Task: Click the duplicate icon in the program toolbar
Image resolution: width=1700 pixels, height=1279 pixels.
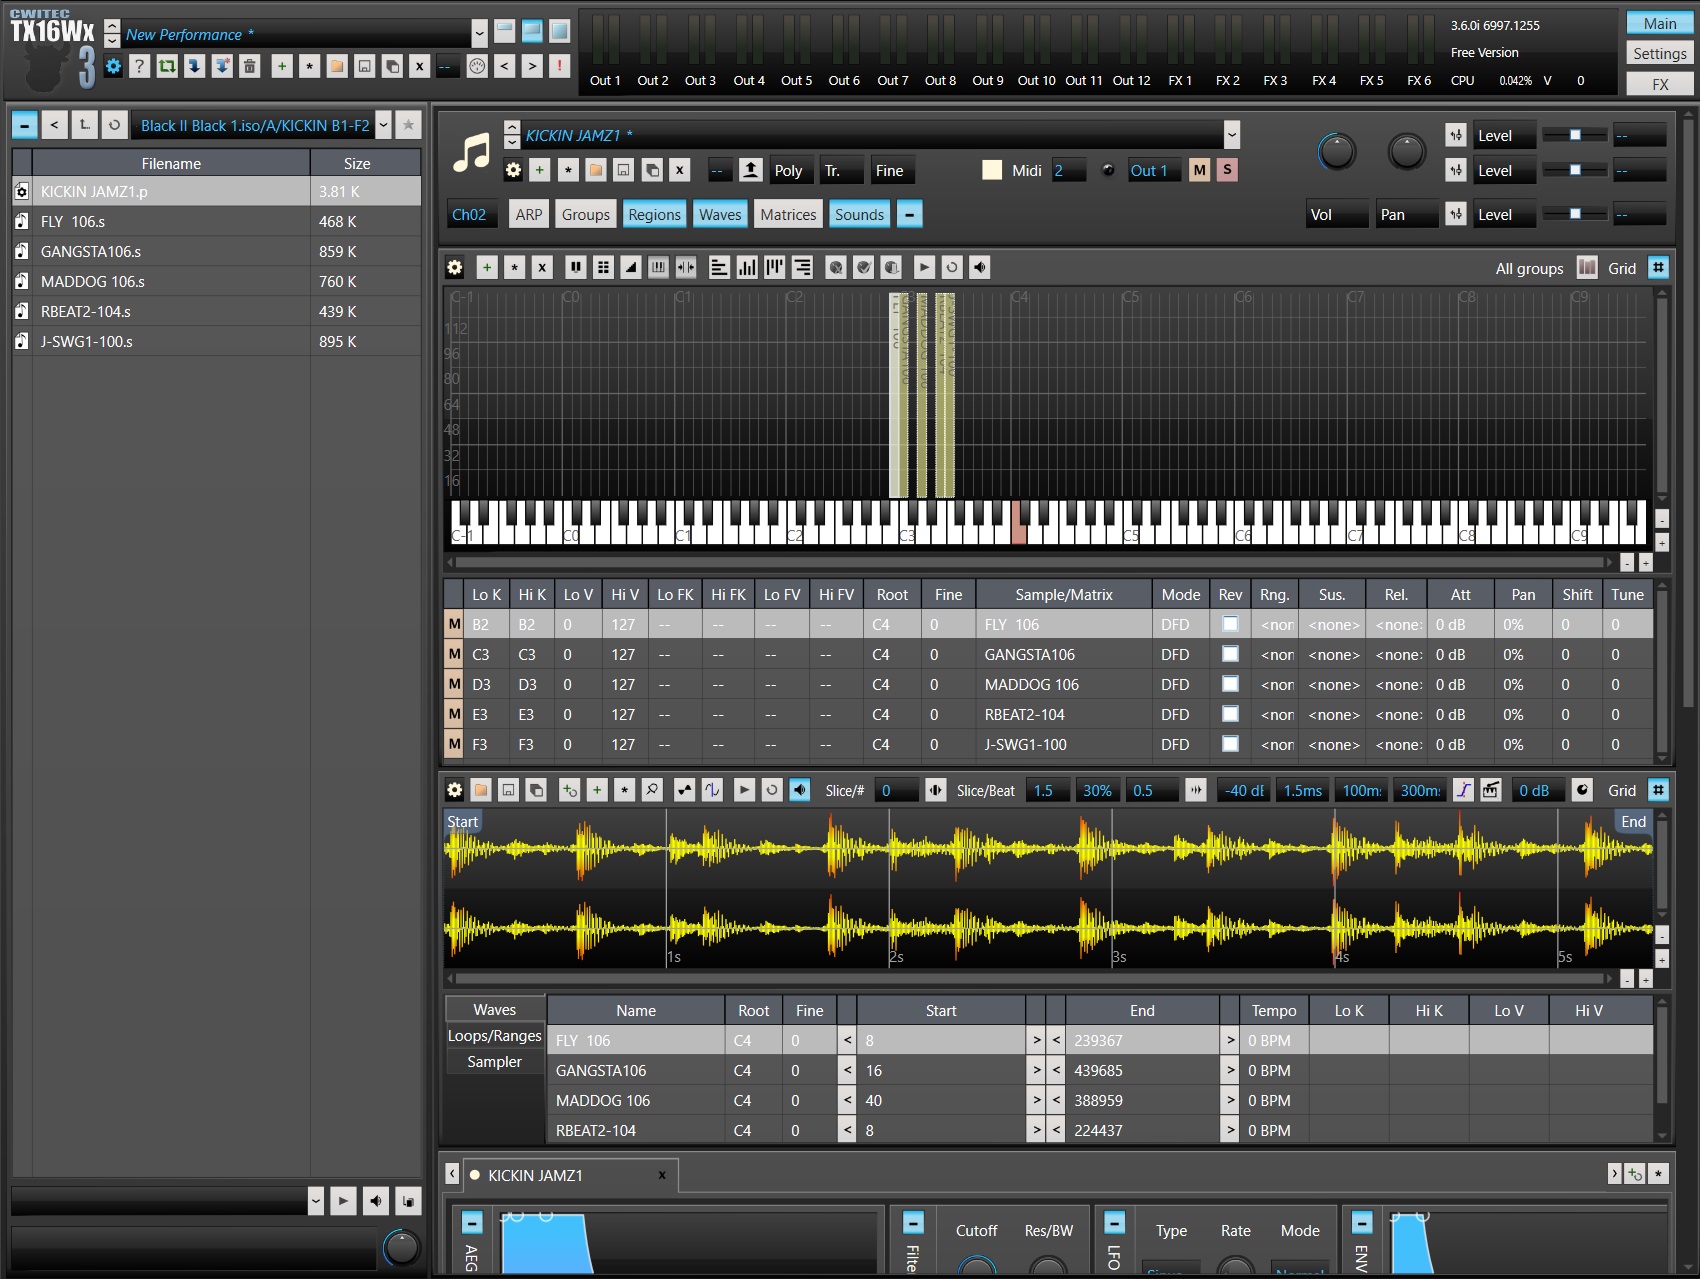Action: (652, 170)
